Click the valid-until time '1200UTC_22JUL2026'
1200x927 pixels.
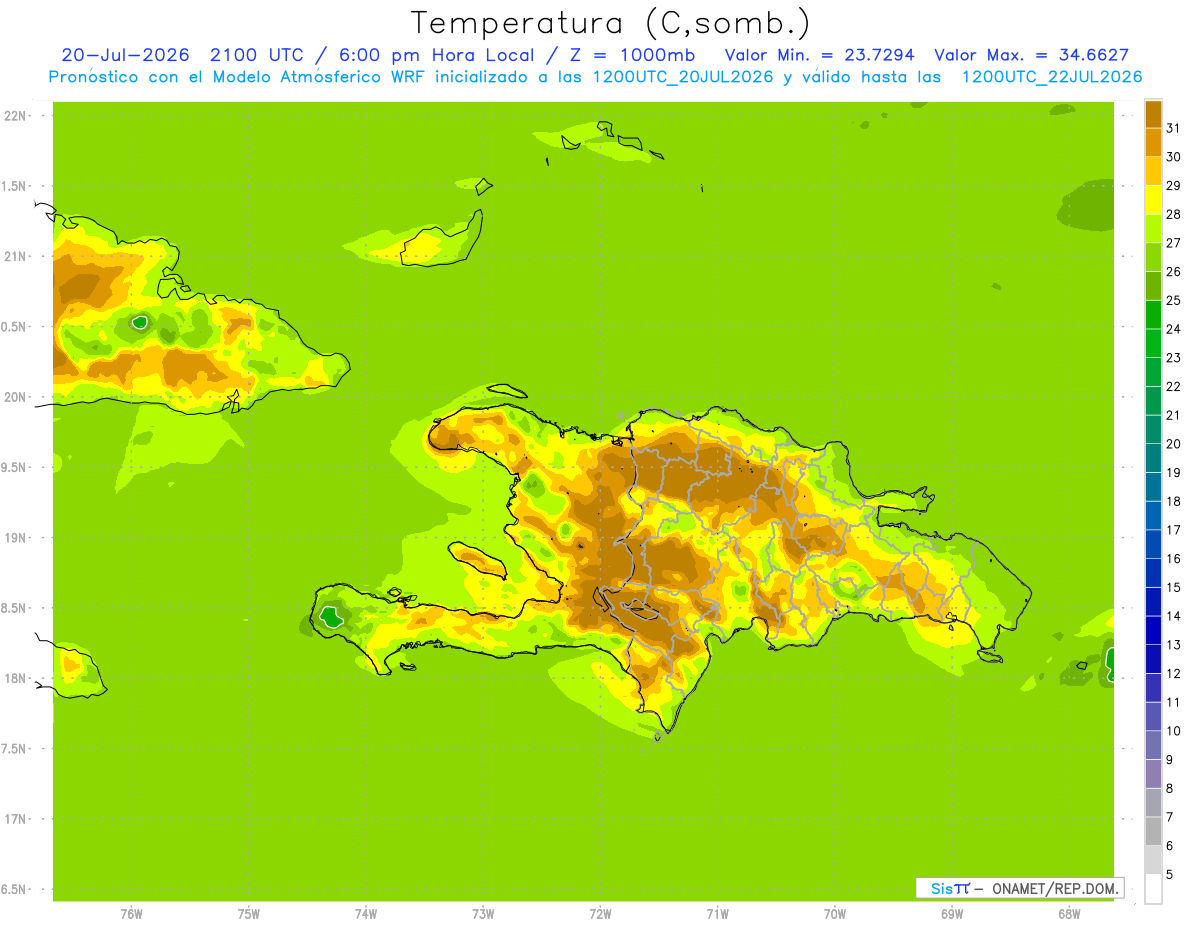click(x=1052, y=77)
